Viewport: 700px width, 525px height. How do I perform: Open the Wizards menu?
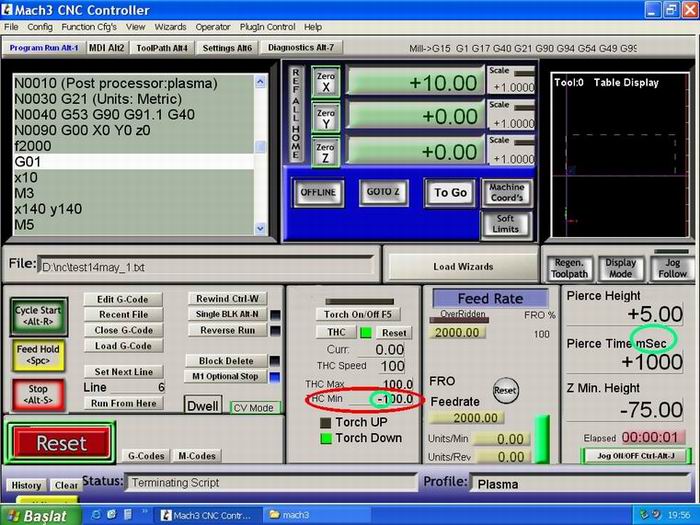(x=170, y=27)
